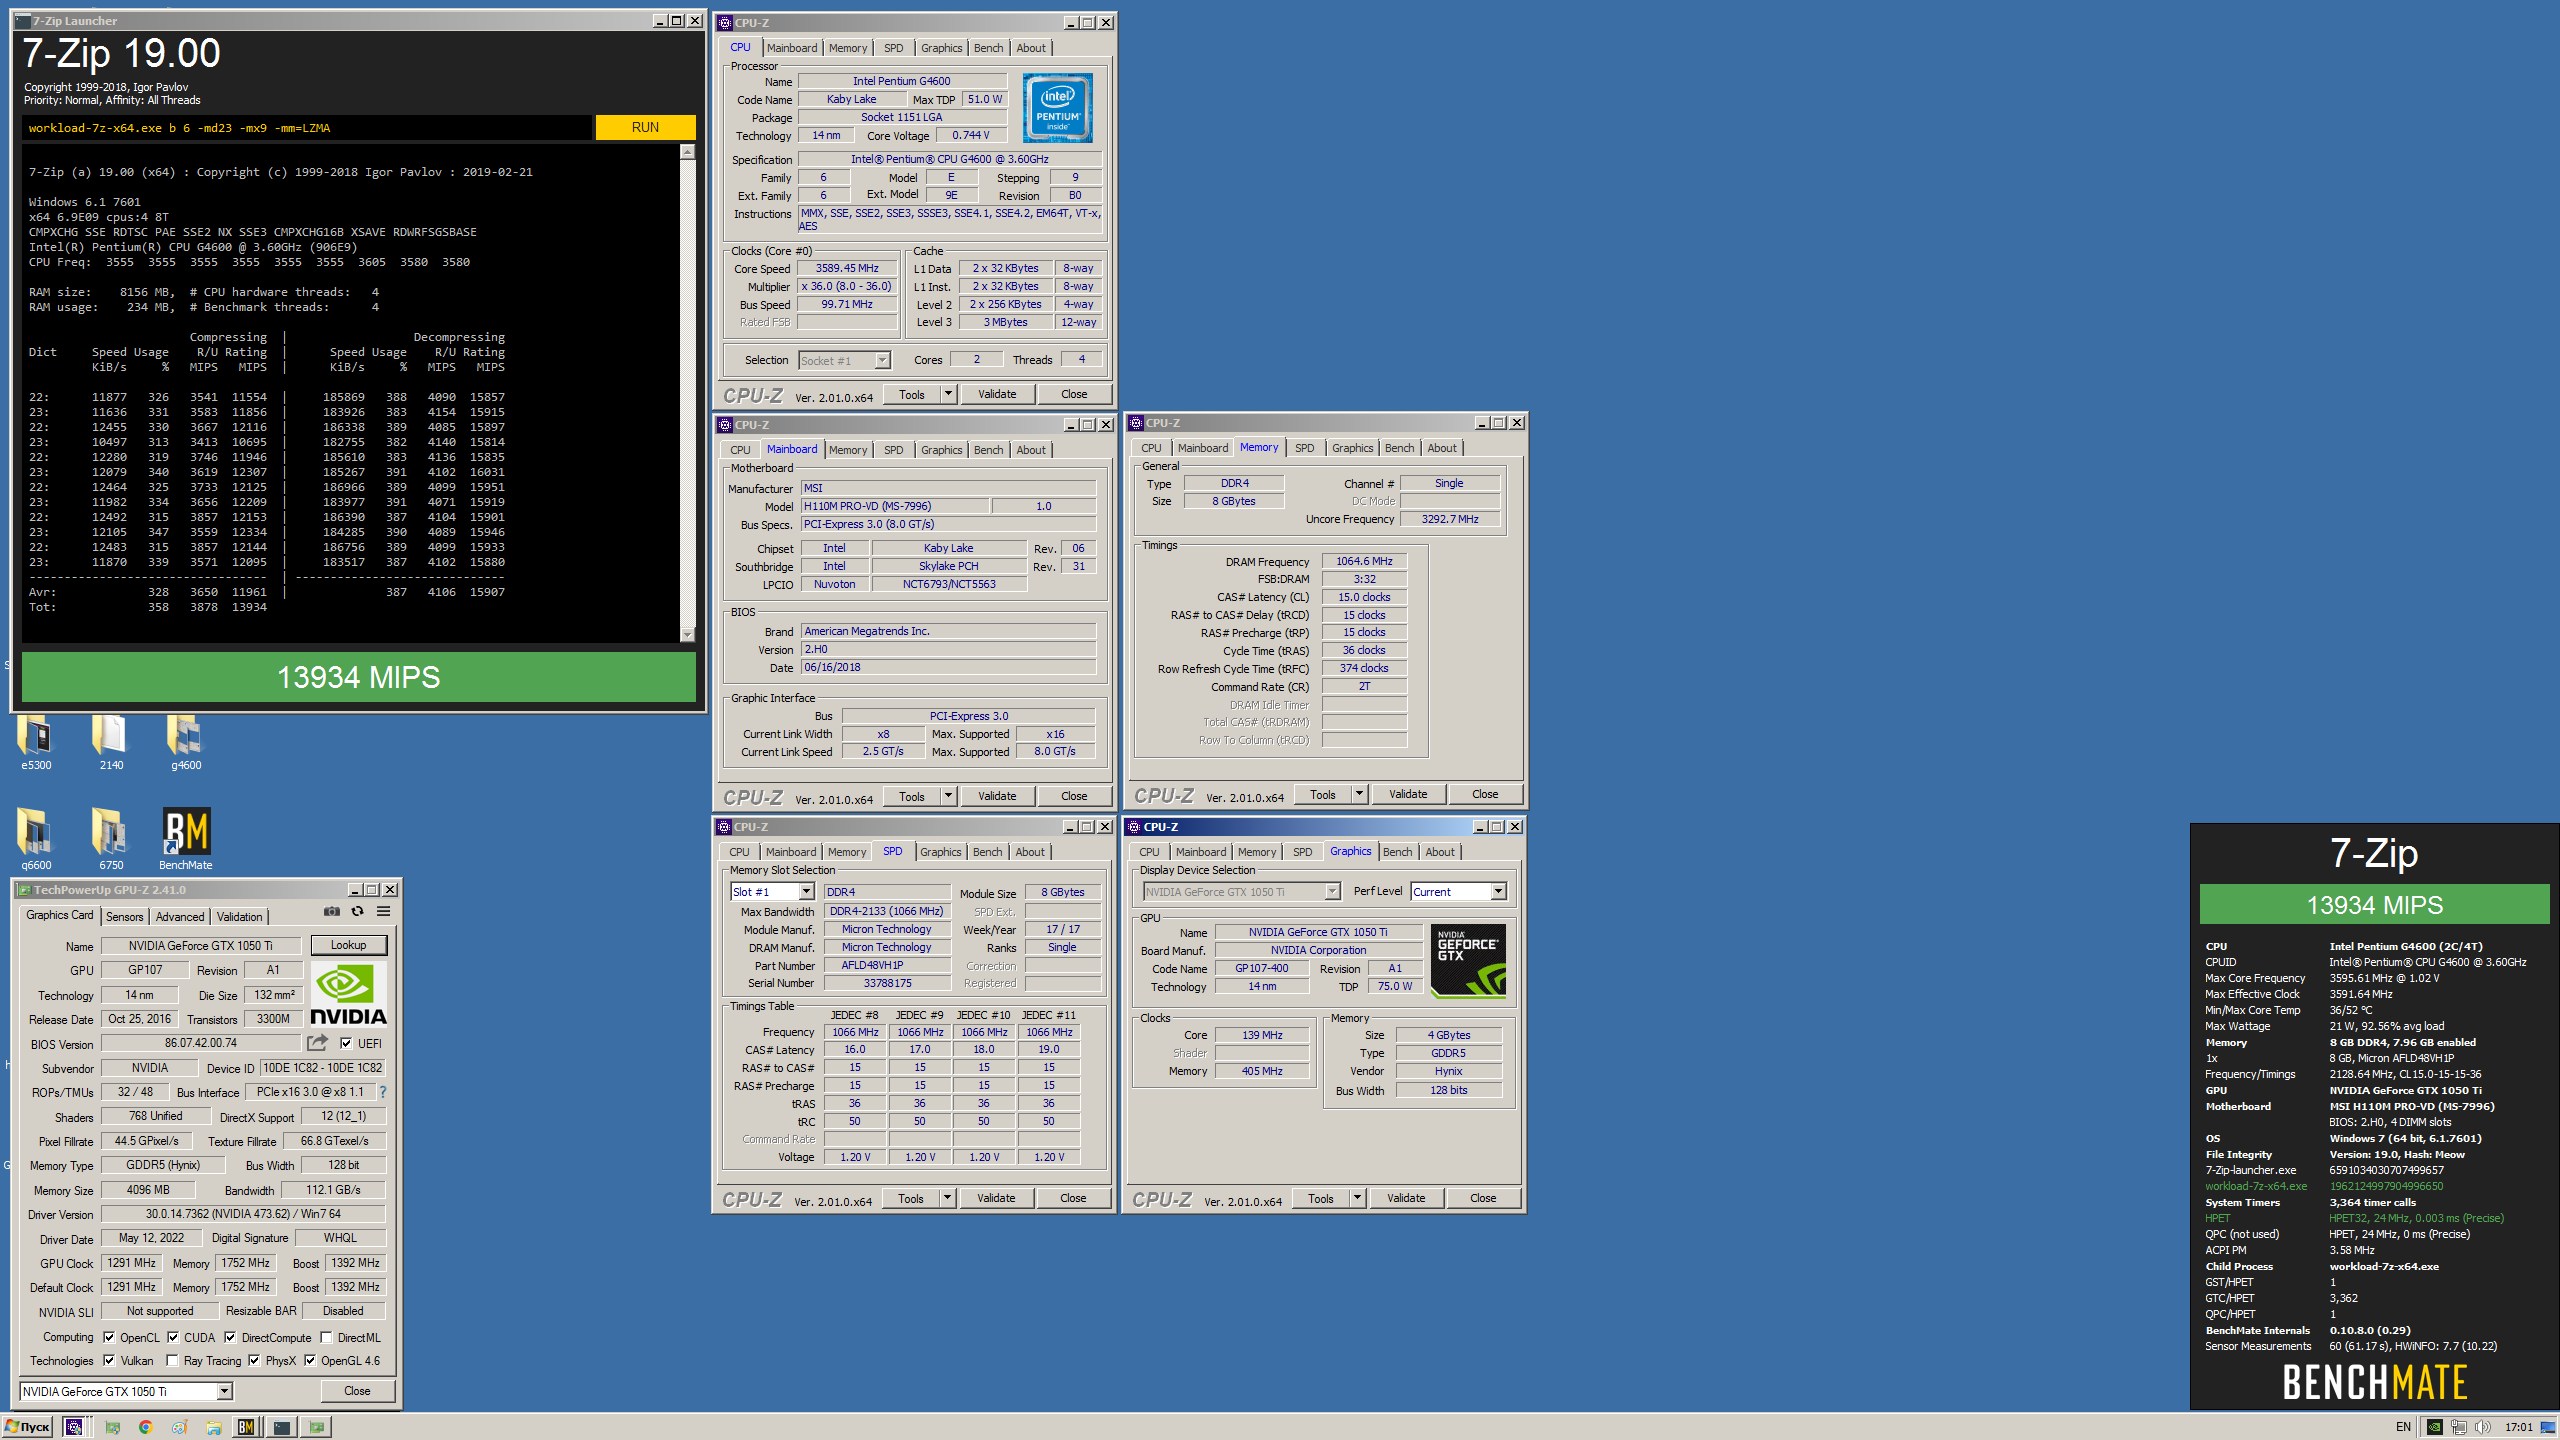This screenshot has width=2560, height=1440.
Task: Click the NVIDIA tray icon
Action: tap(2435, 1427)
